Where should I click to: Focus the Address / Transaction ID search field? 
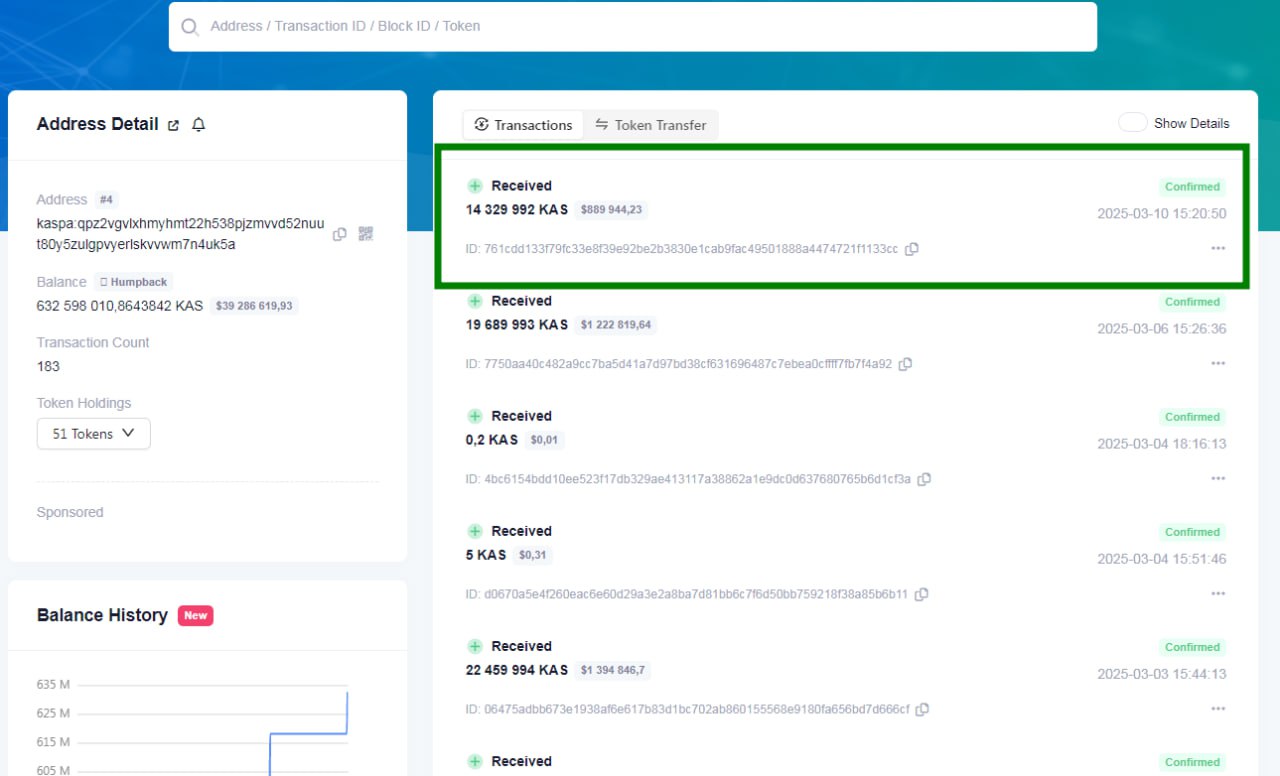pyautogui.click(x=632, y=27)
